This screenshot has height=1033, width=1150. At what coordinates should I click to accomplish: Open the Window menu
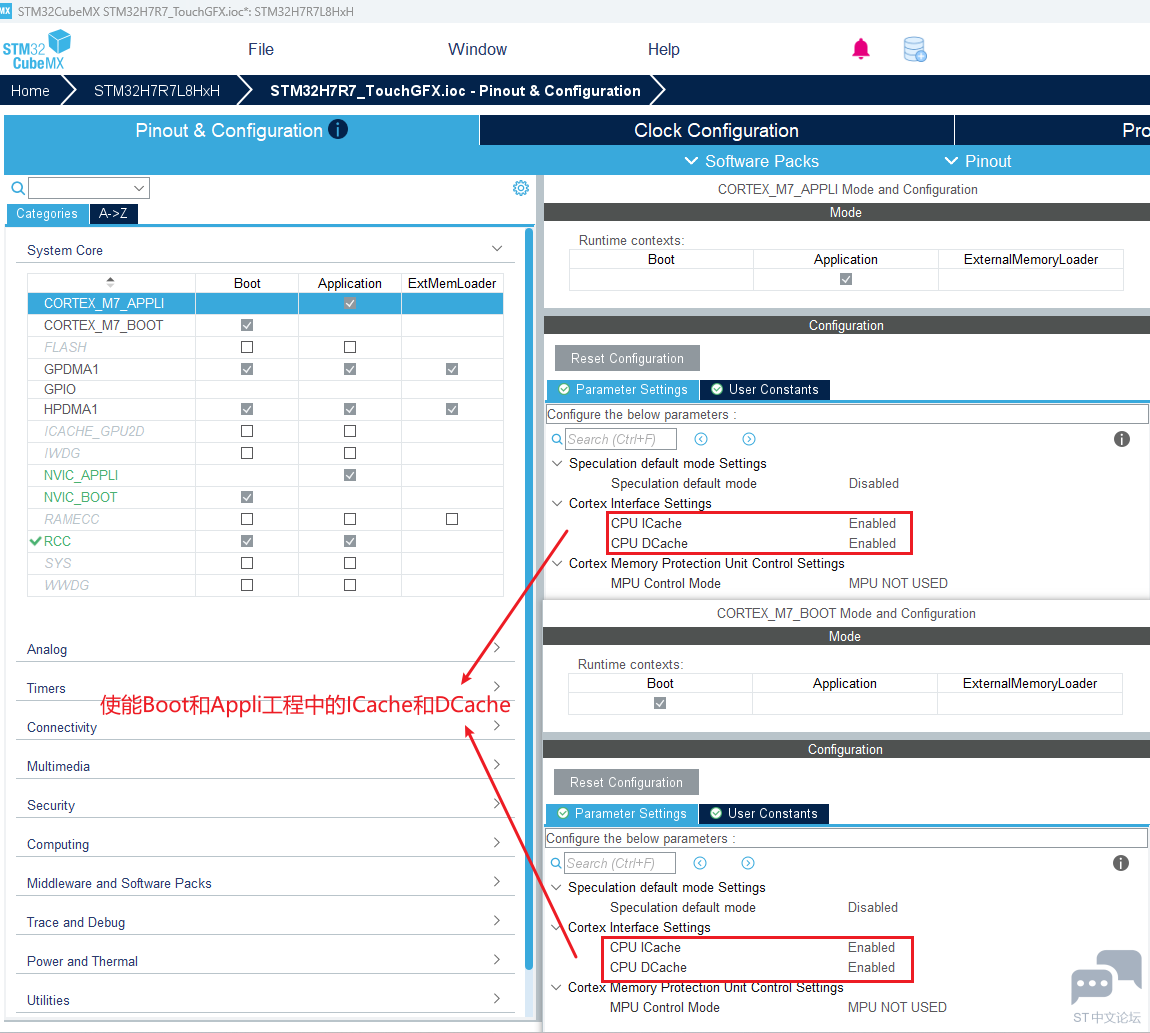[x=477, y=49]
